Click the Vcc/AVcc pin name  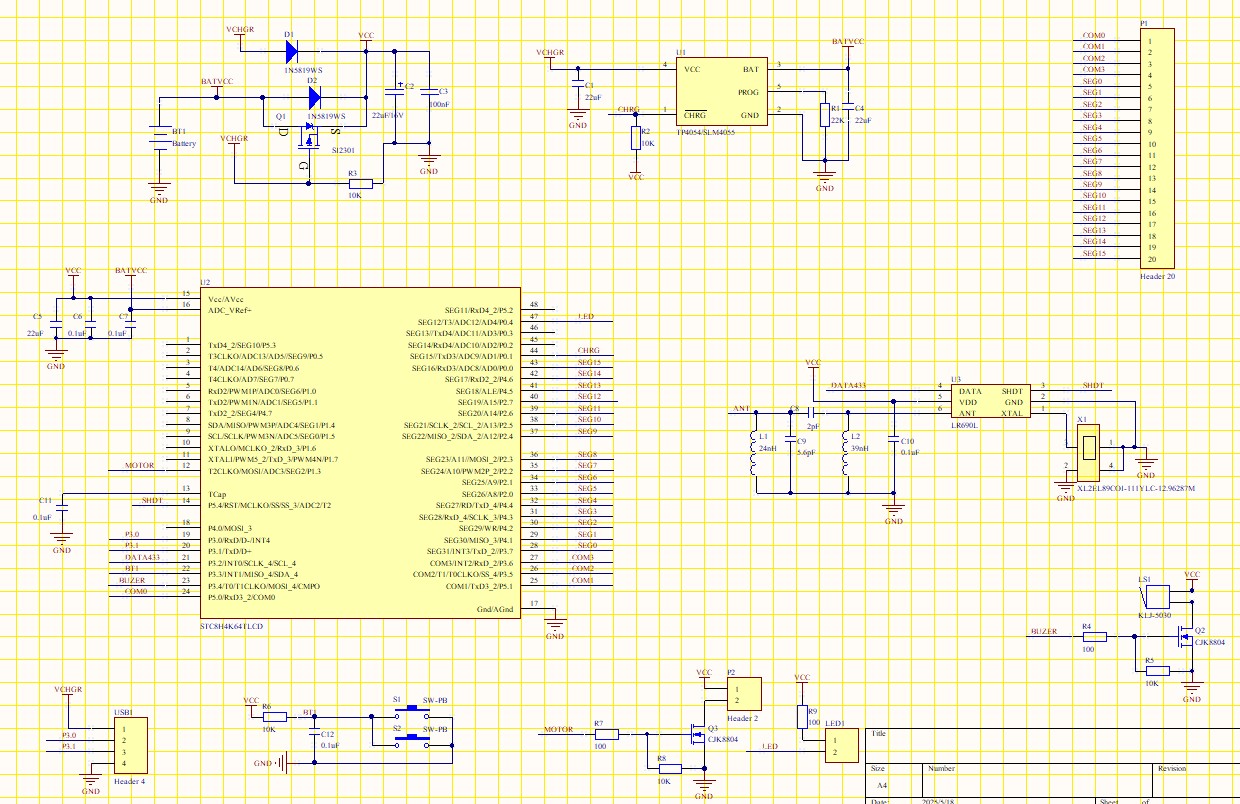[225, 299]
